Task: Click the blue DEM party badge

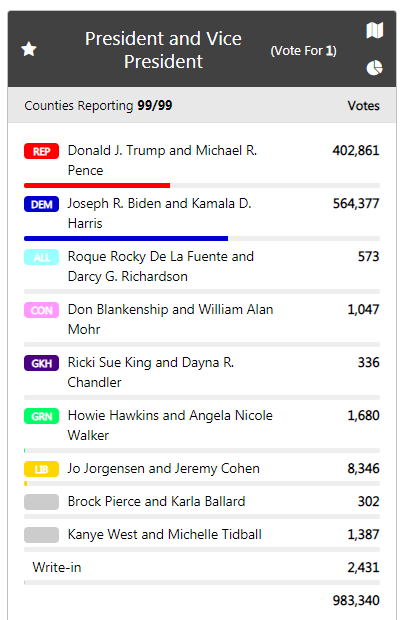Action: [x=42, y=204]
